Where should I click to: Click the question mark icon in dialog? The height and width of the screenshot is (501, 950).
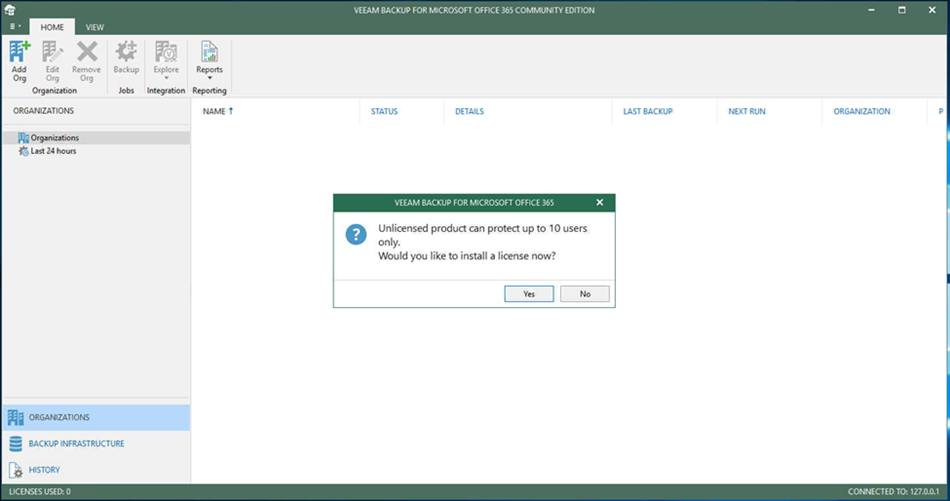click(x=355, y=234)
